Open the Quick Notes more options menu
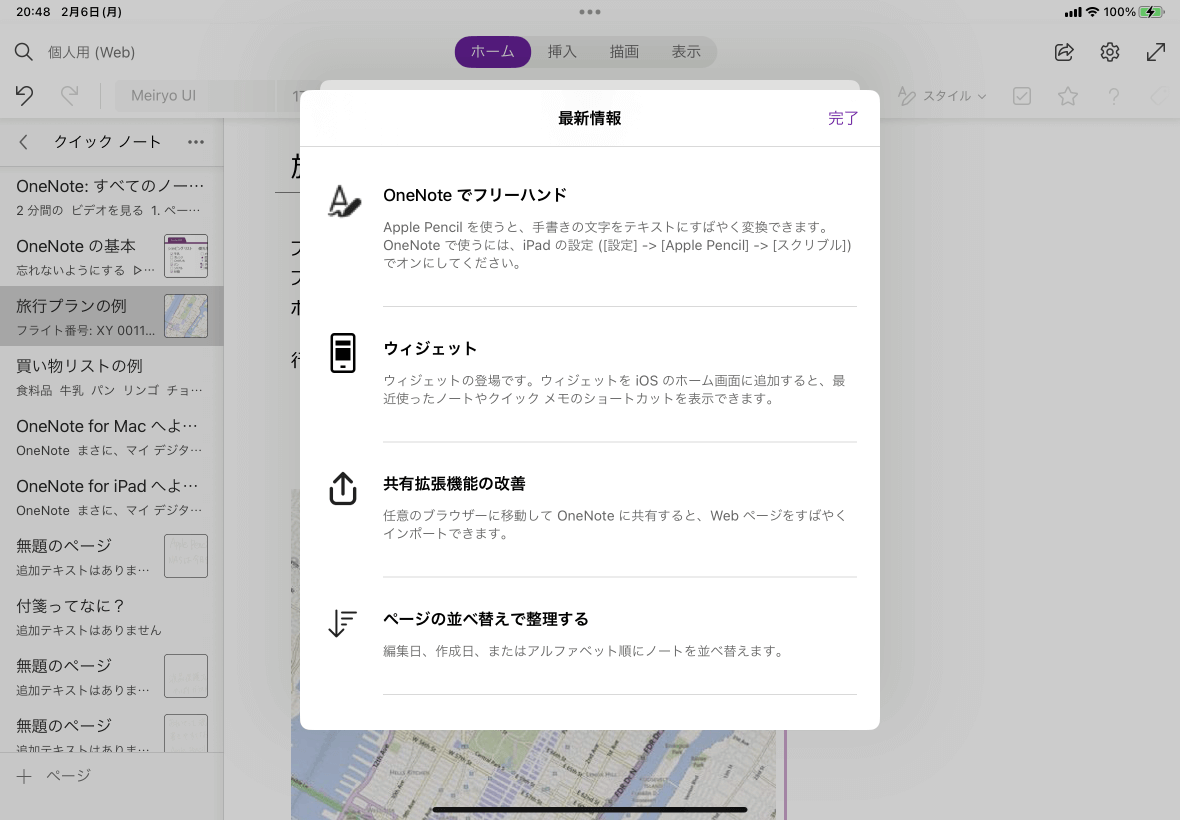 196,142
